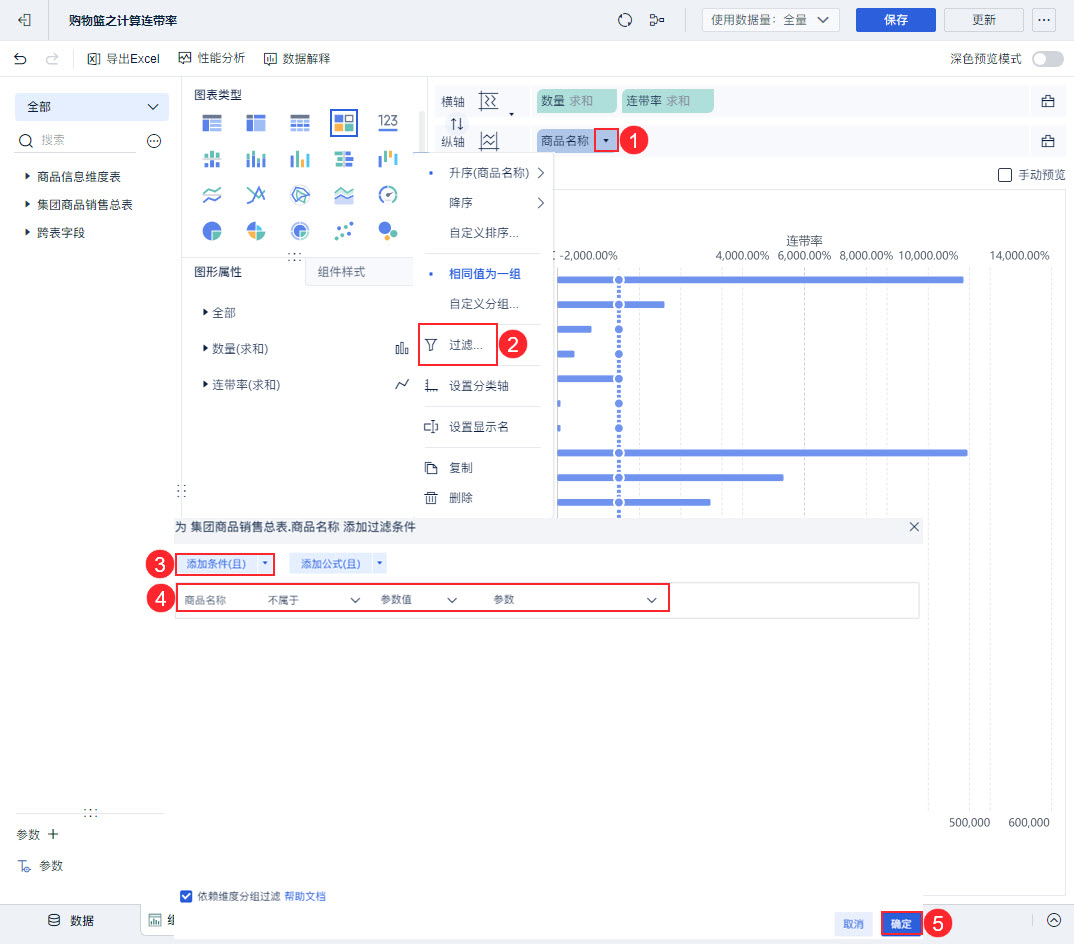Open 性能分析 performance analysis
Screen dimensions: 1074x944
pos(212,58)
